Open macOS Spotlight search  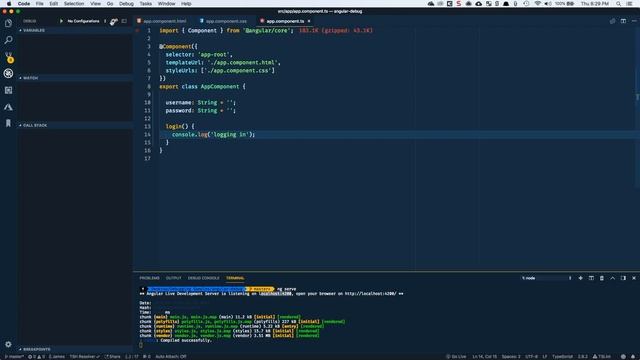click(x=618, y=4)
